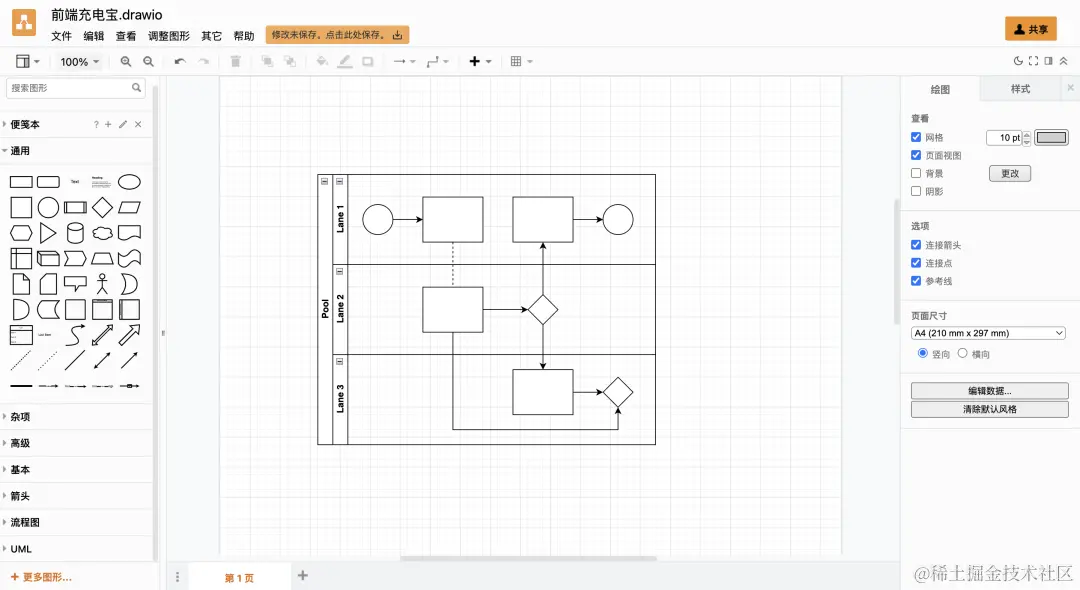Image resolution: width=1080 pixels, height=590 pixels.
Task: Add to scratchpad with plus icon
Action: pos(108,125)
